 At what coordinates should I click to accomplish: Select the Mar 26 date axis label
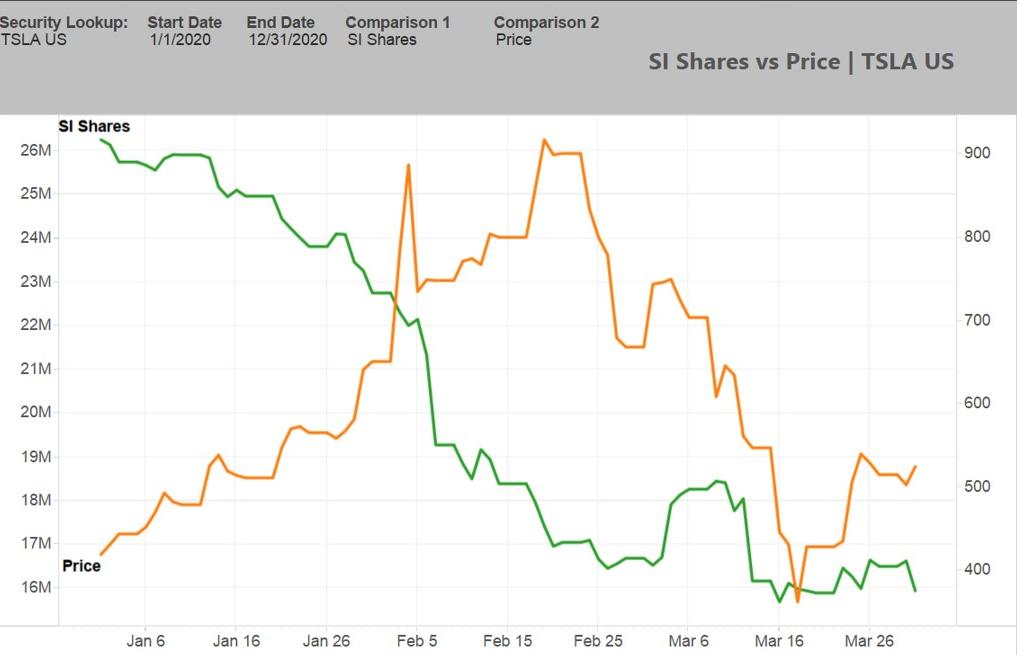868,641
